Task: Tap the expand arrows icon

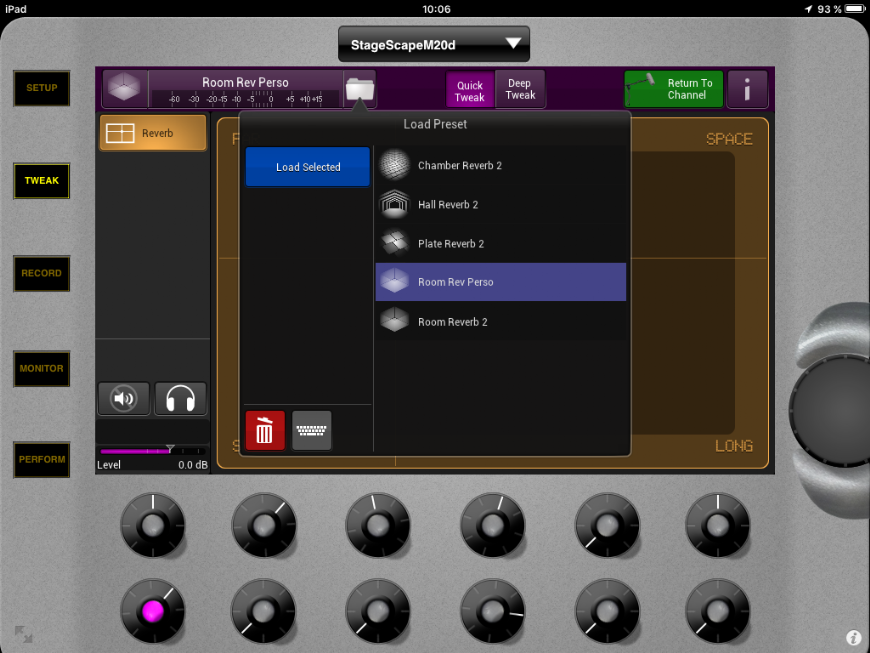Action: tap(23, 634)
